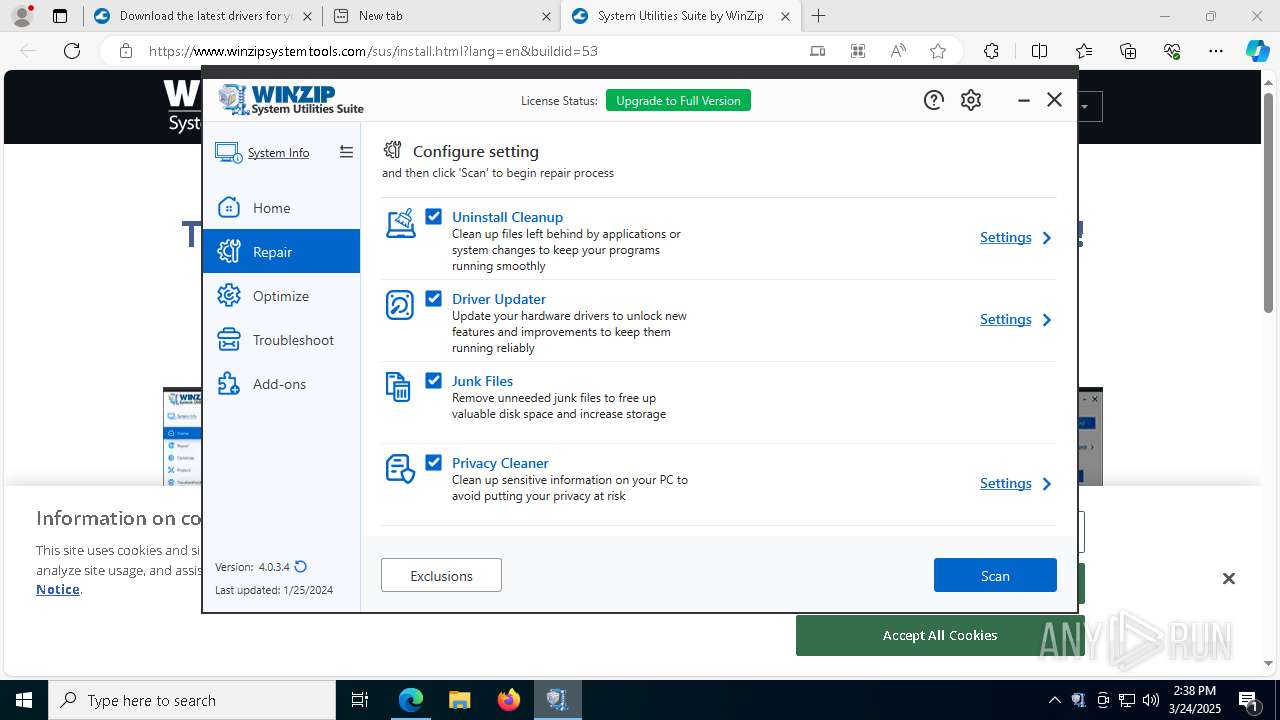Dismiss cookie banner with X button
Image resolution: width=1280 pixels, height=720 pixels.
(1228, 578)
